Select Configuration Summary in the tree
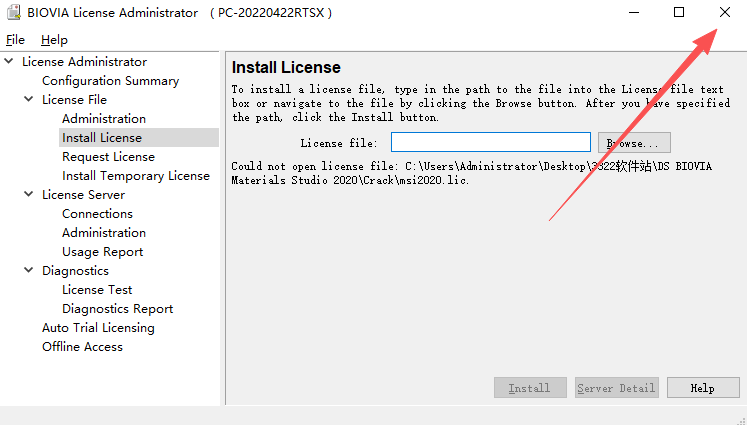The height and width of the screenshot is (425, 747). point(110,81)
